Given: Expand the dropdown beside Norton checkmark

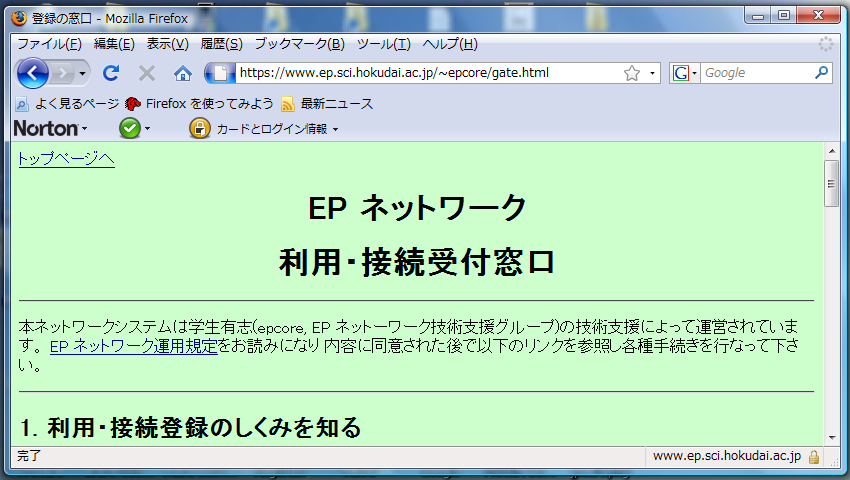Looking at the screenshot, I should [x=147, y=129].
